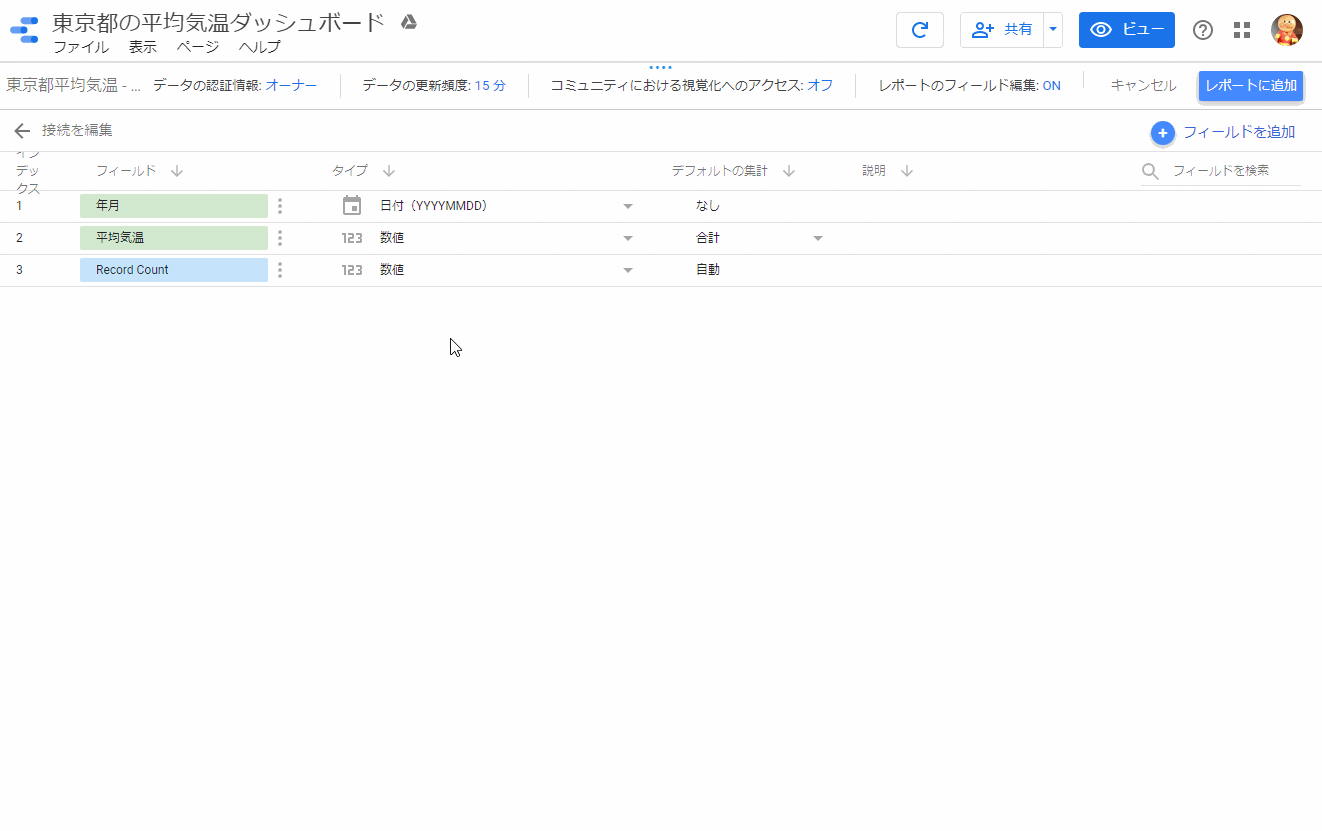Open the three-dot menu for Record Count

pos(280,269)
